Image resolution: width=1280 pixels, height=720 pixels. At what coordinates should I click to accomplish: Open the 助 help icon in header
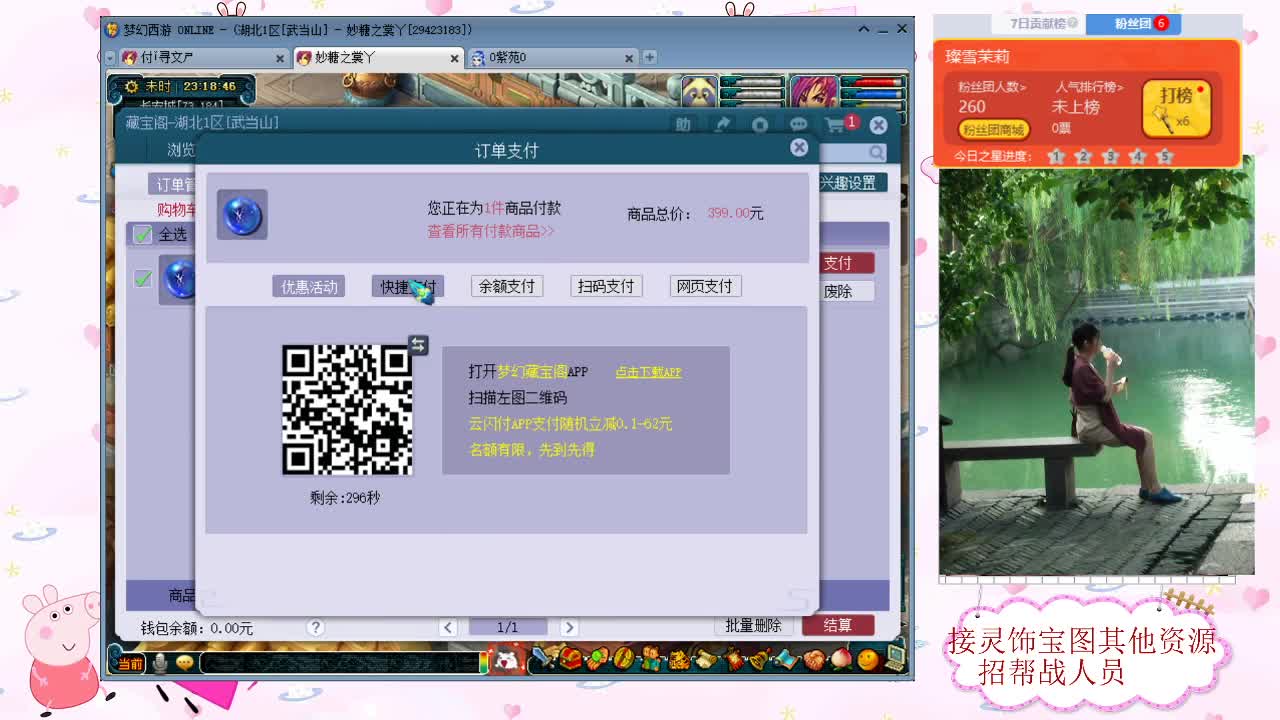(683, 125)
